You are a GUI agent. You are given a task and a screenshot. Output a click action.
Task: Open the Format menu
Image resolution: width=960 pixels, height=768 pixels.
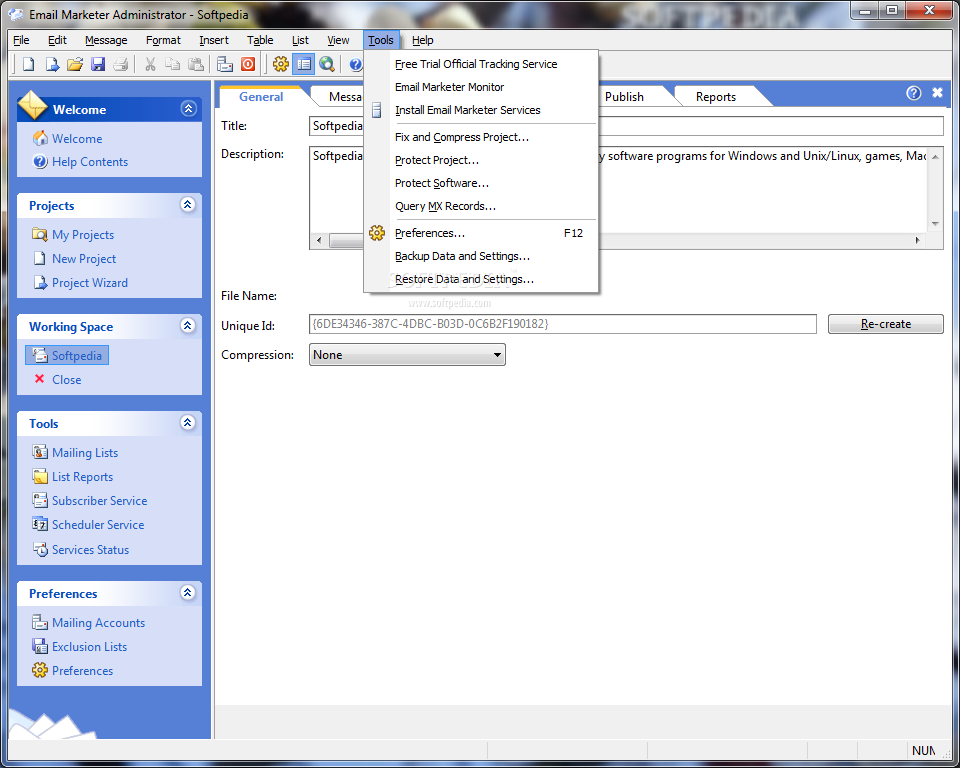163,40
